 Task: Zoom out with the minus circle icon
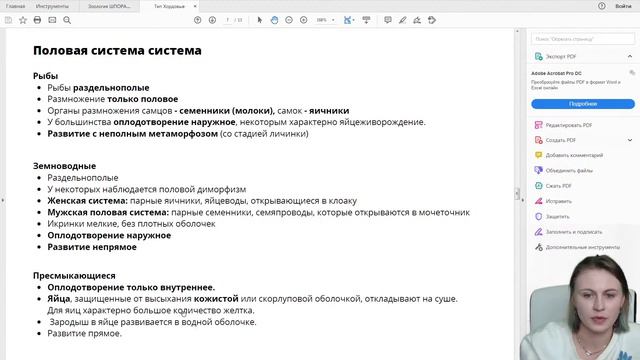[289, 20]
